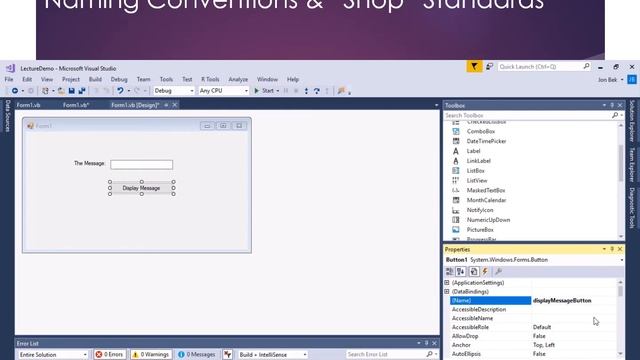Open the Undo history dropdown arrow
The image size is (640, 360).
point(129,91)
